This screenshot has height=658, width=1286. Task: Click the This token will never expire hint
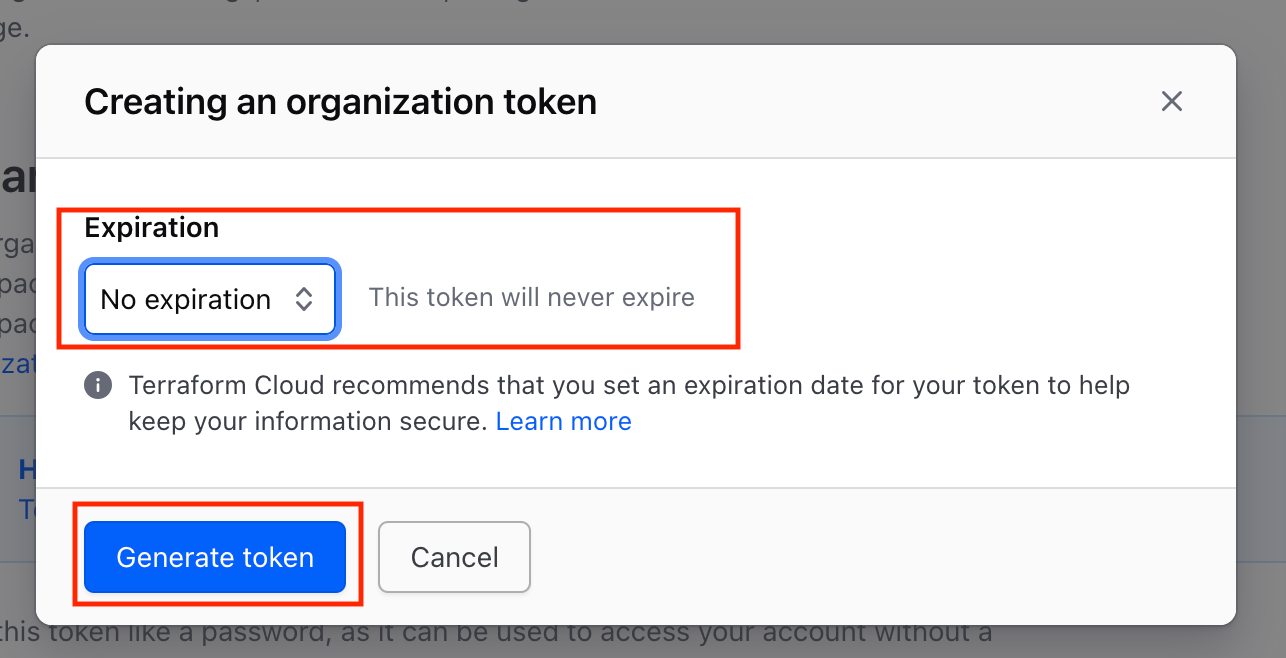tap(532, 298)
